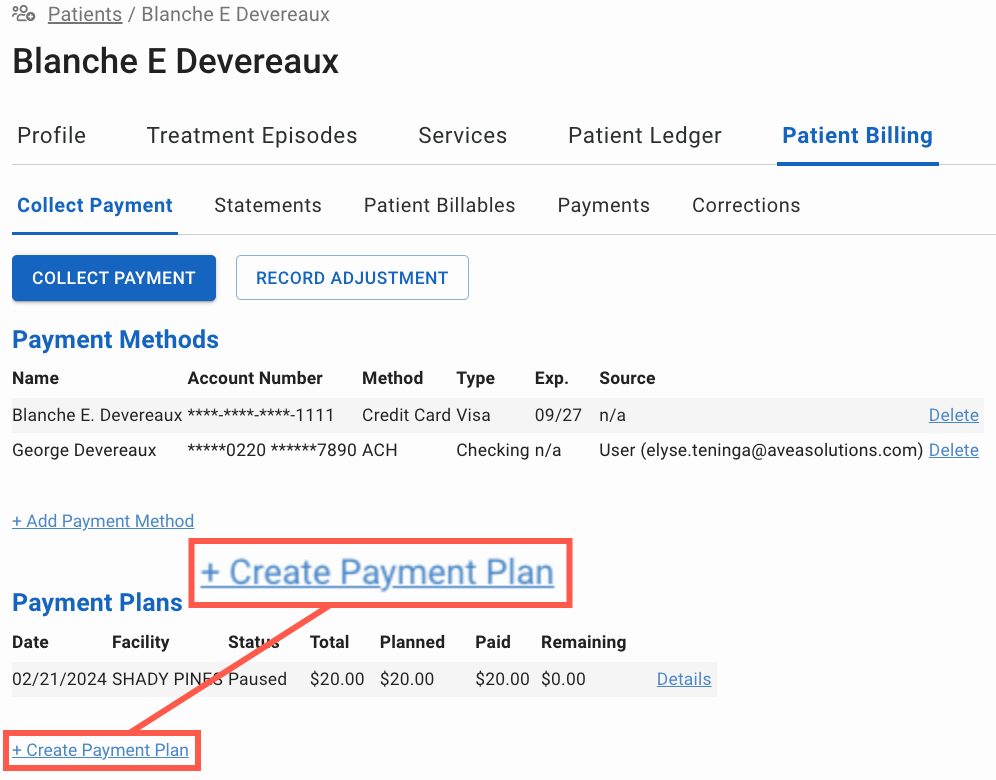Open the Corrections sub-tab

pyautogui.click(x=745, y=205)
